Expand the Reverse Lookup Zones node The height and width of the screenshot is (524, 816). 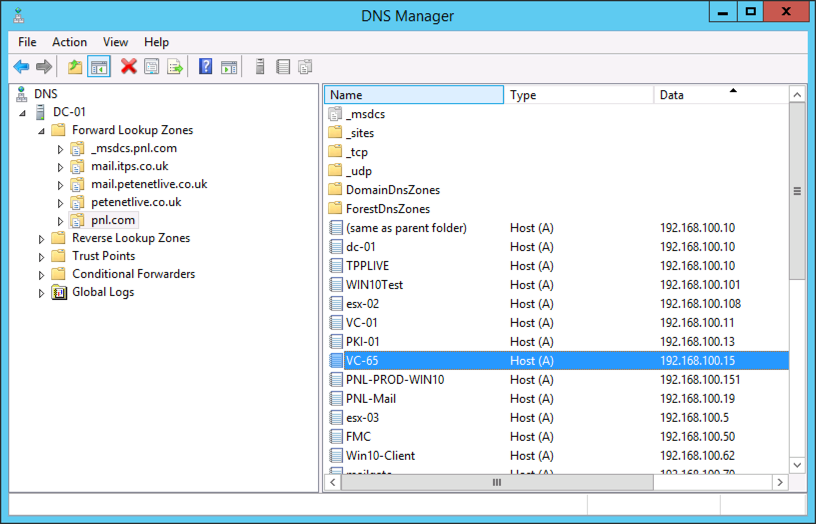(41, 239)
